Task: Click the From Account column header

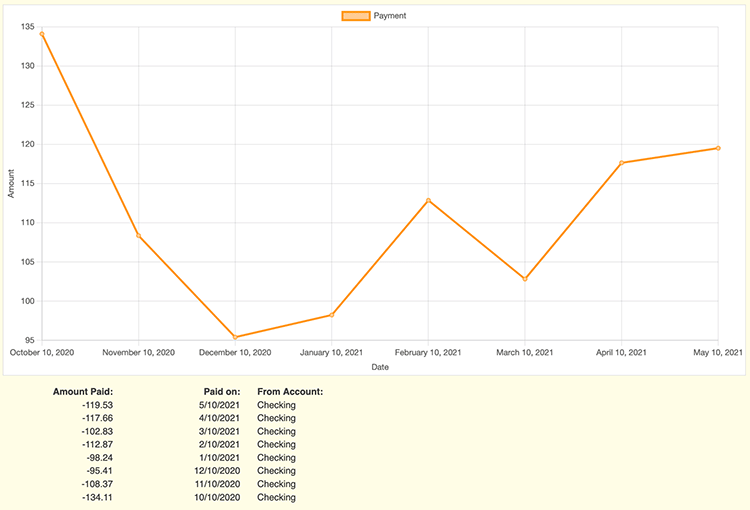Action: (290, 391)
